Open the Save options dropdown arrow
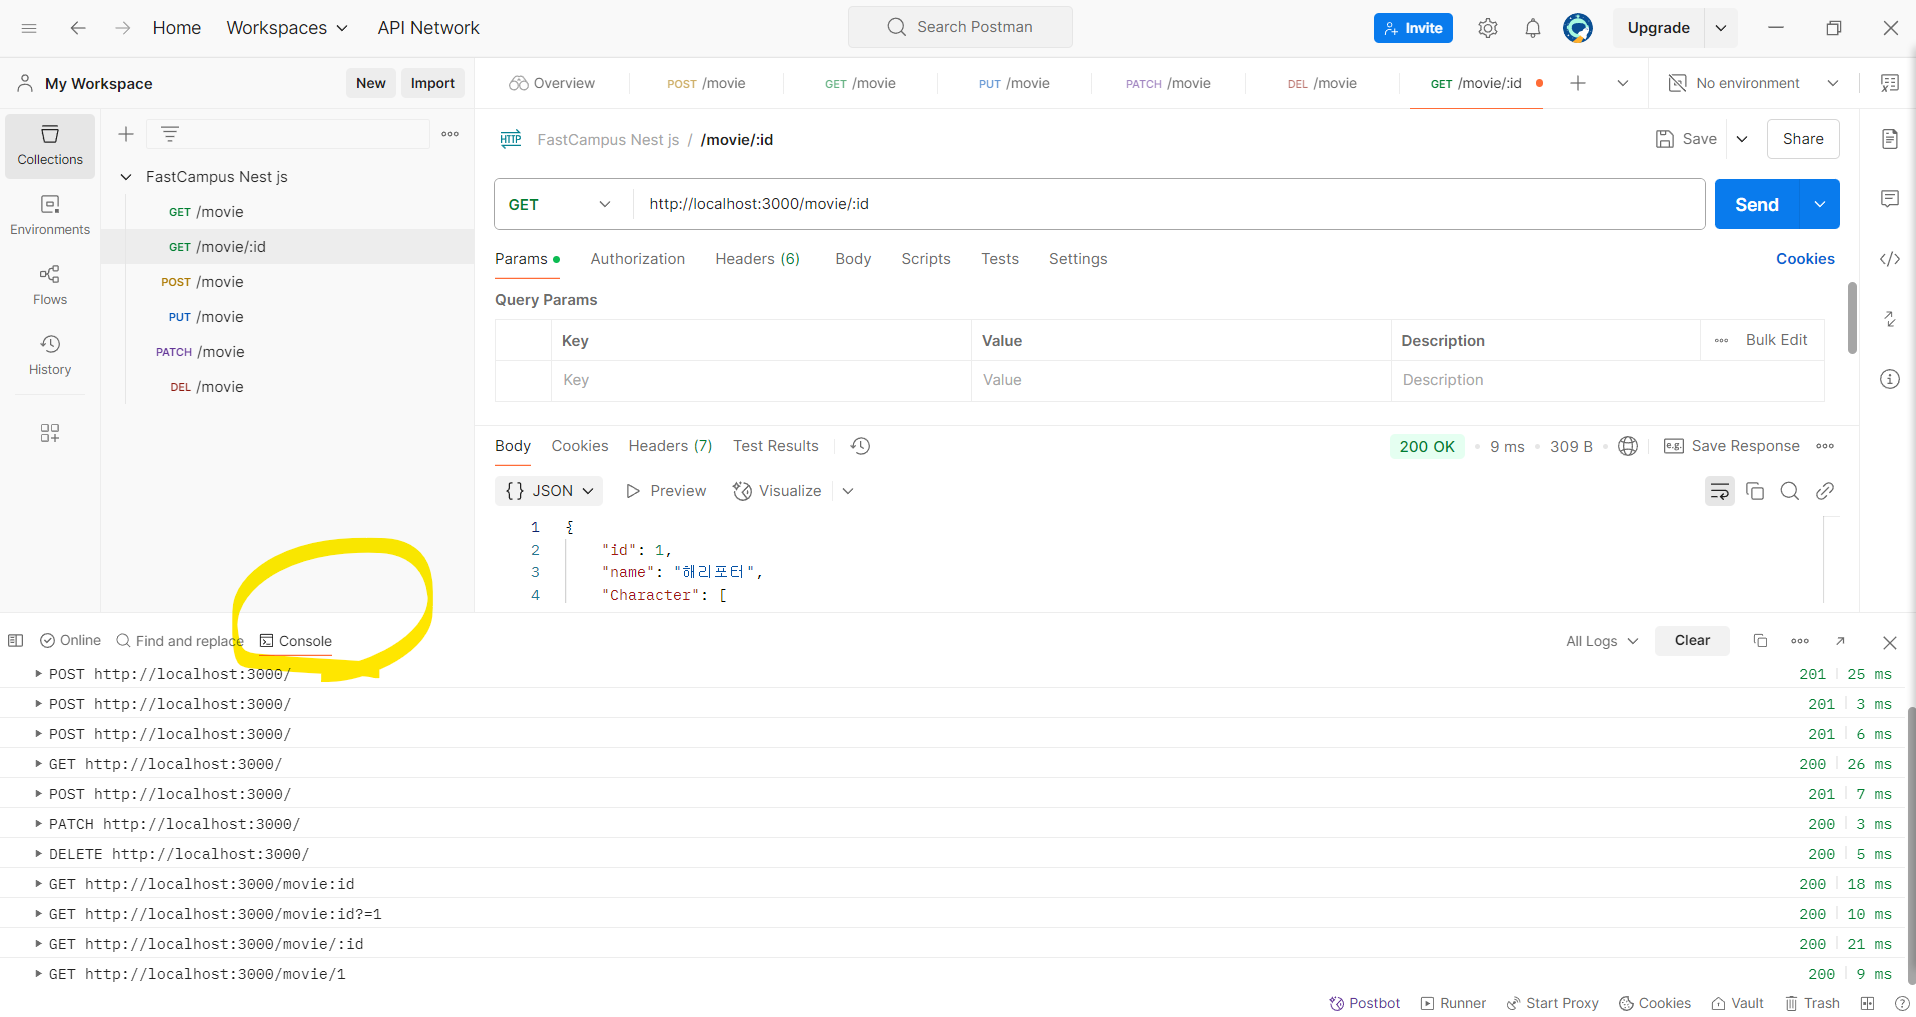The height and width of the screenshot is (1017, 1916). (x=1742, y=139)
